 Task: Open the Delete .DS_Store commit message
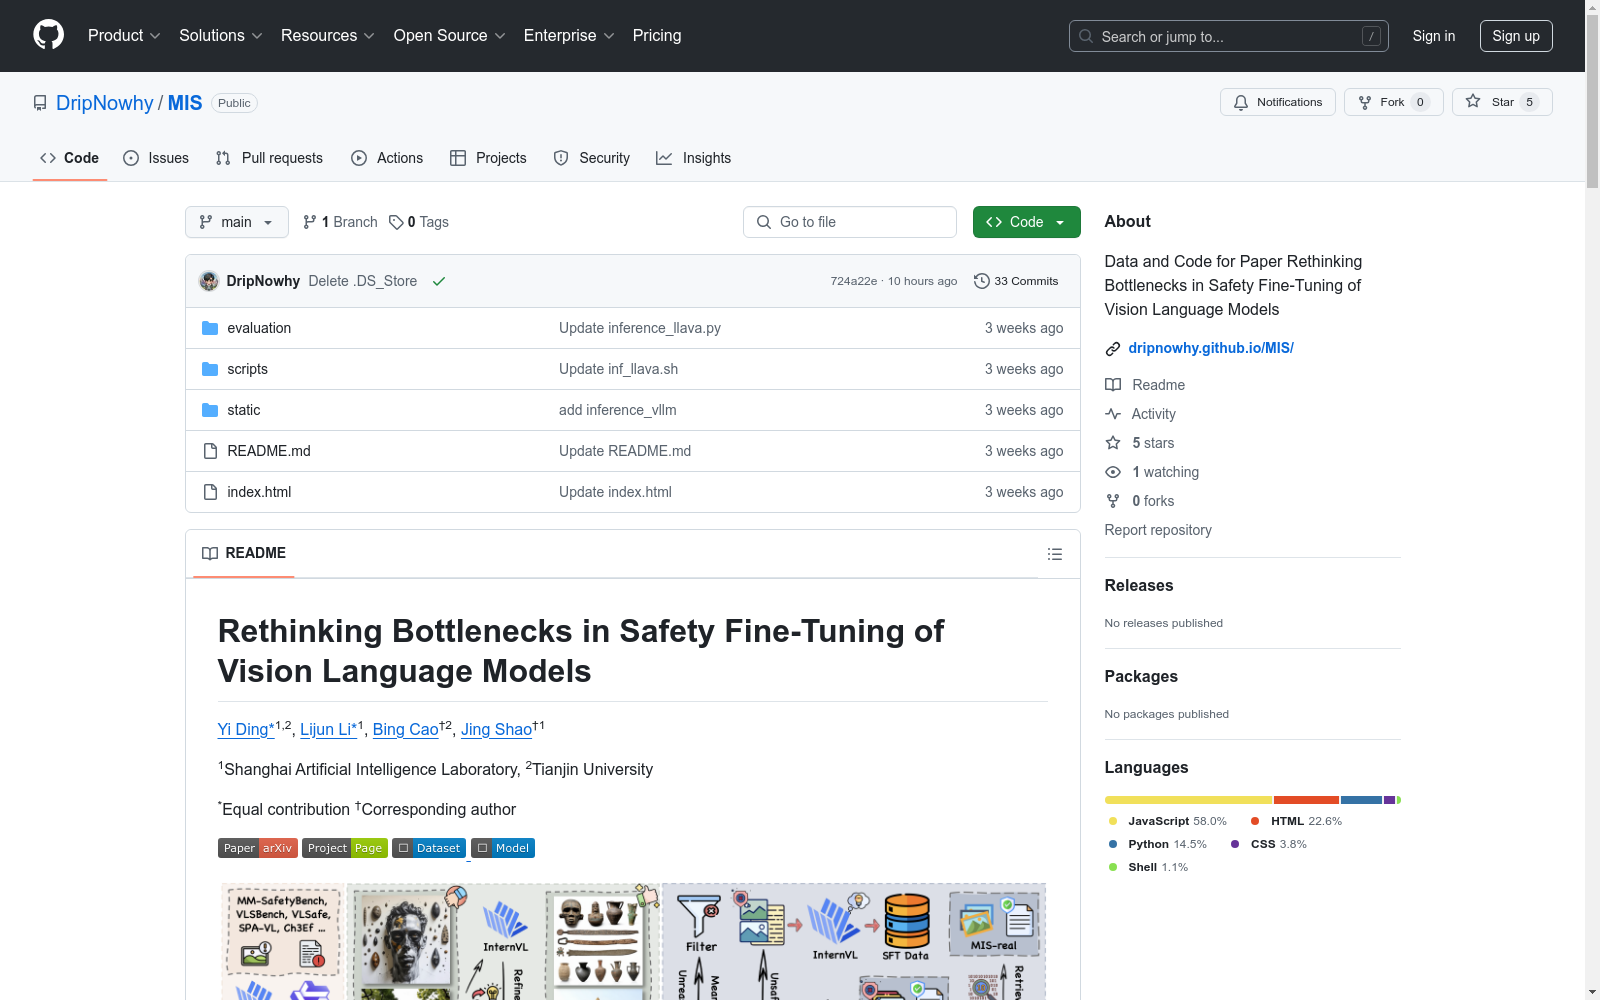coord(363,281)
